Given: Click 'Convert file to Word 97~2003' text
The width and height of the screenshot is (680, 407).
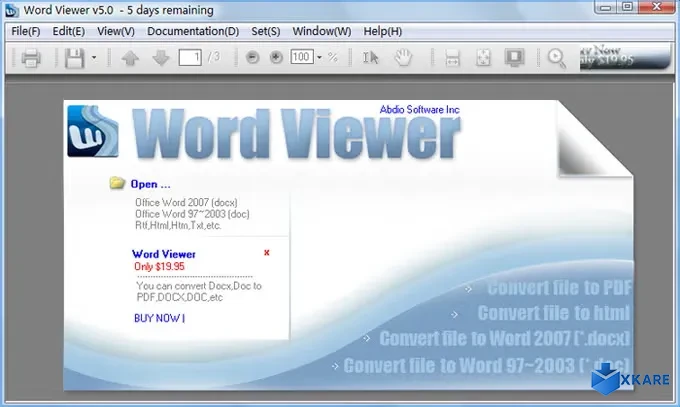Looking at the screenshot, I should (x=486, y=366).
